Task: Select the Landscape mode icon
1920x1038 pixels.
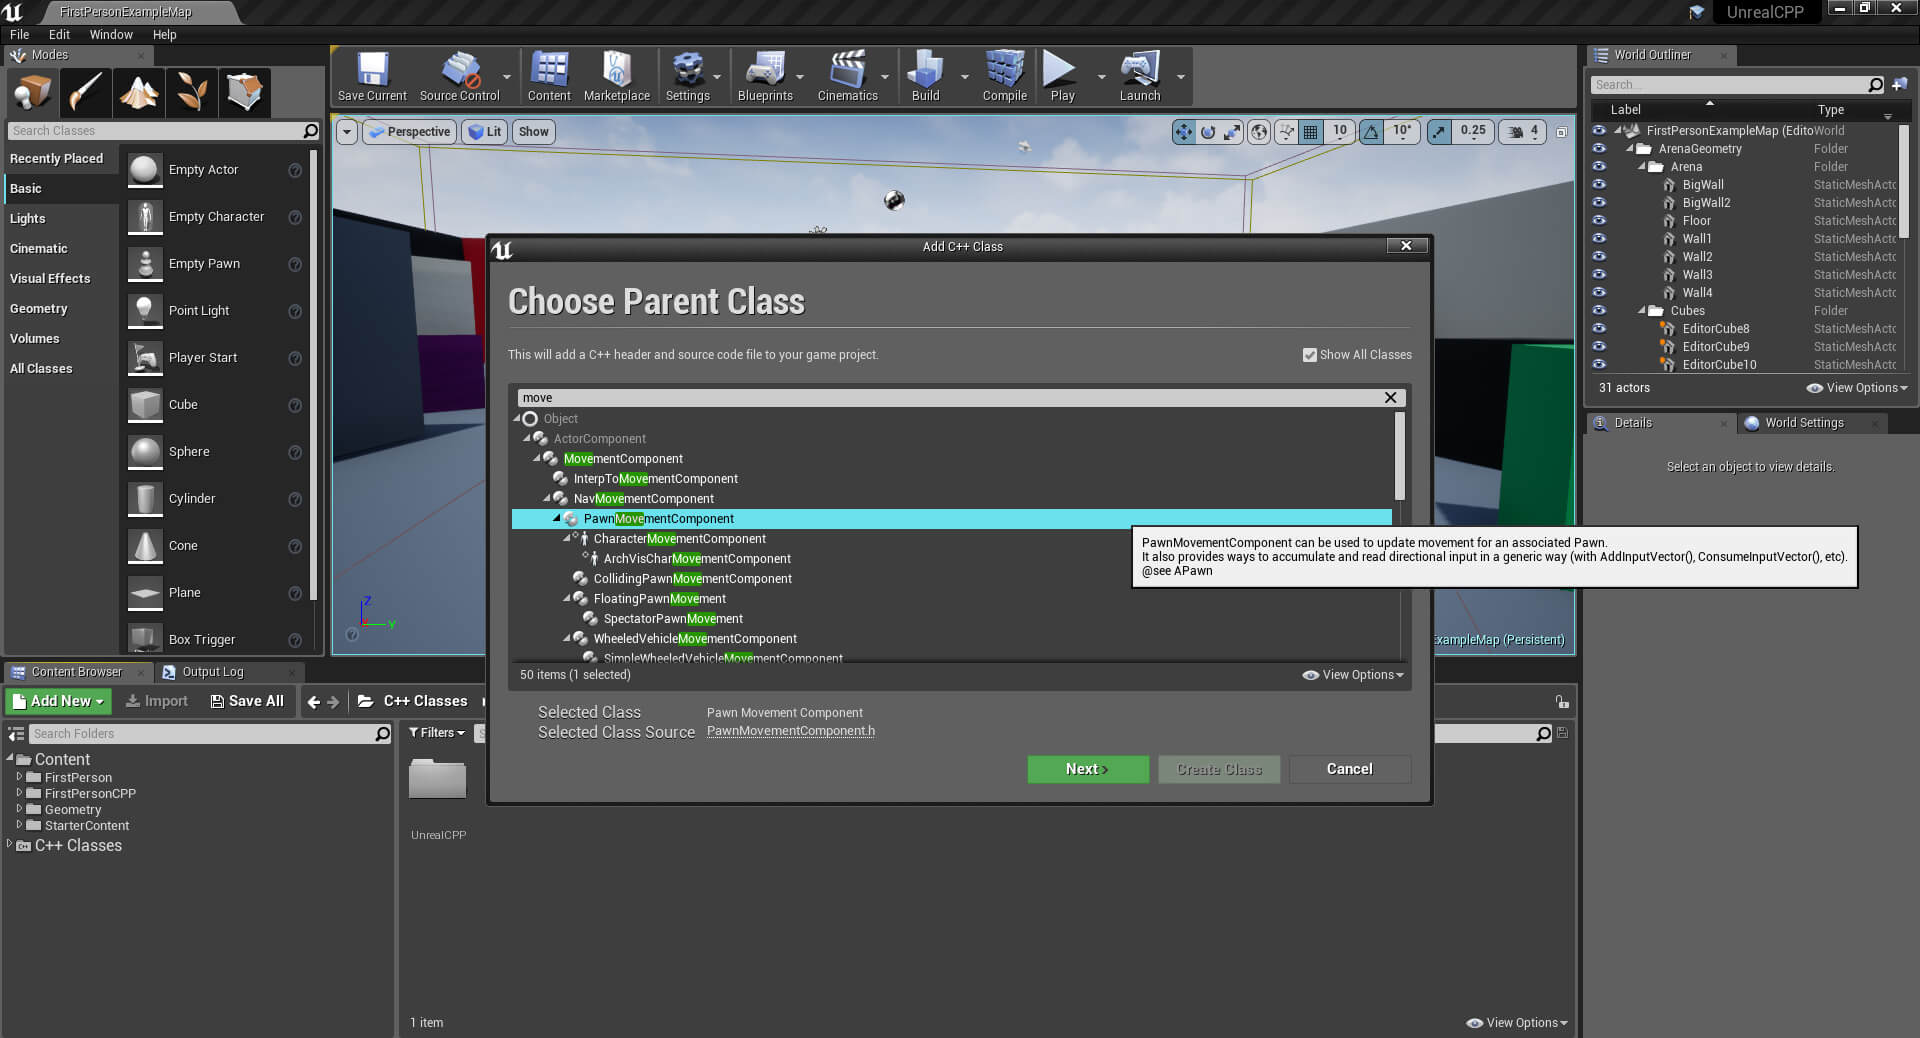Action: coord(138,92)
